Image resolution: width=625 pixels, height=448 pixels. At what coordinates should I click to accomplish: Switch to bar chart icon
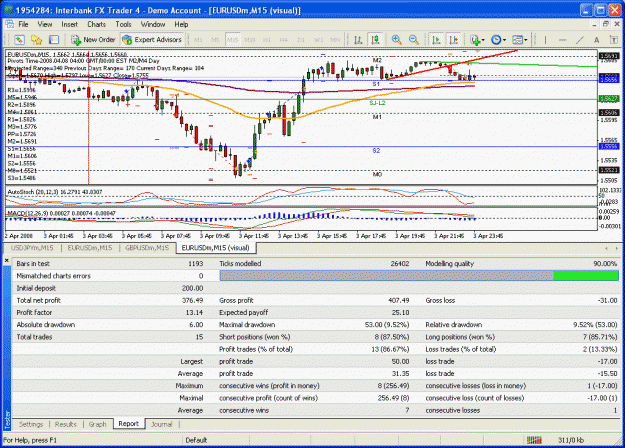(x=358, y=39)
